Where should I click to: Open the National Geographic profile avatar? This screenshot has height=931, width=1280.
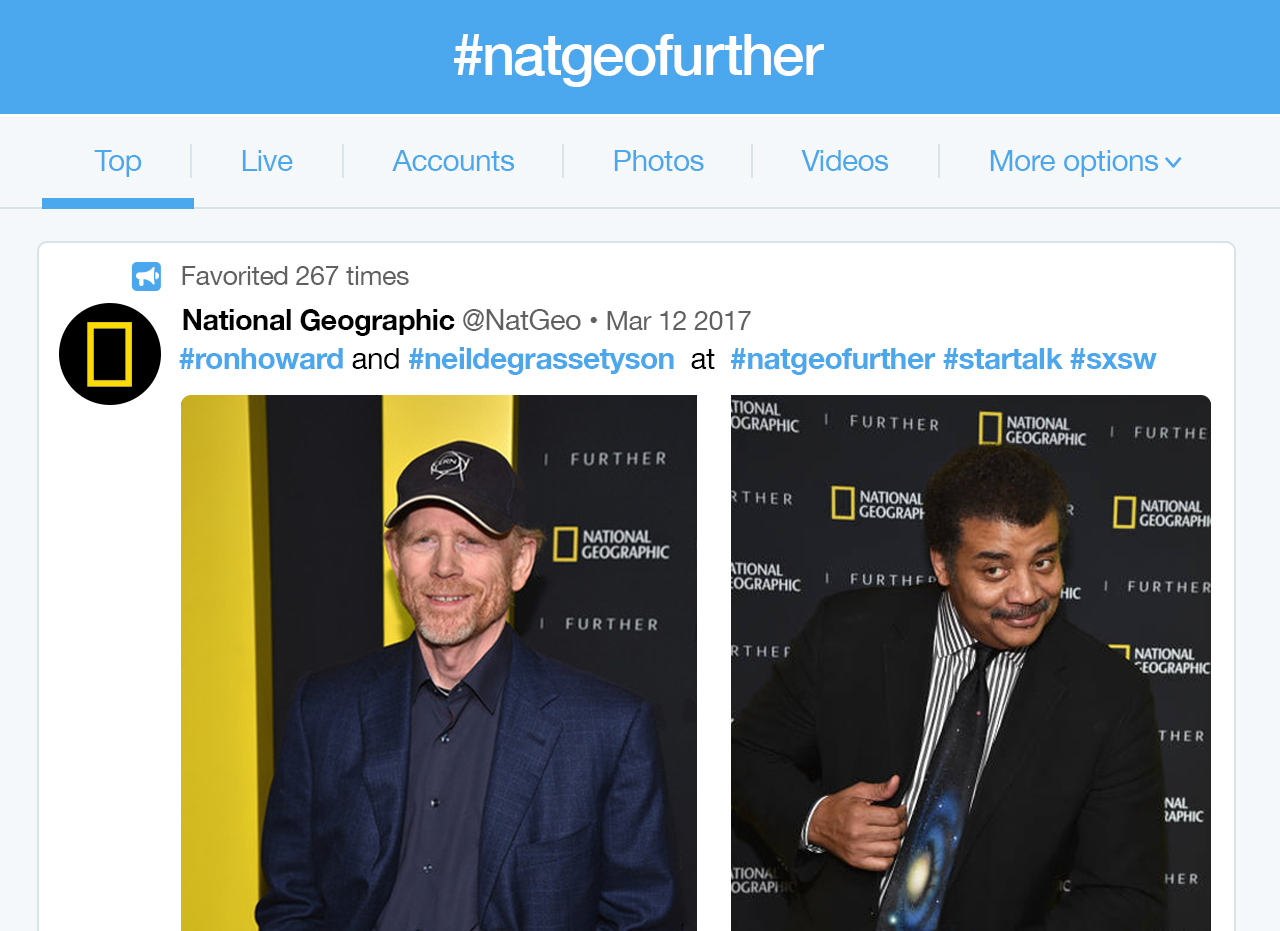click(x=110, y=354)
